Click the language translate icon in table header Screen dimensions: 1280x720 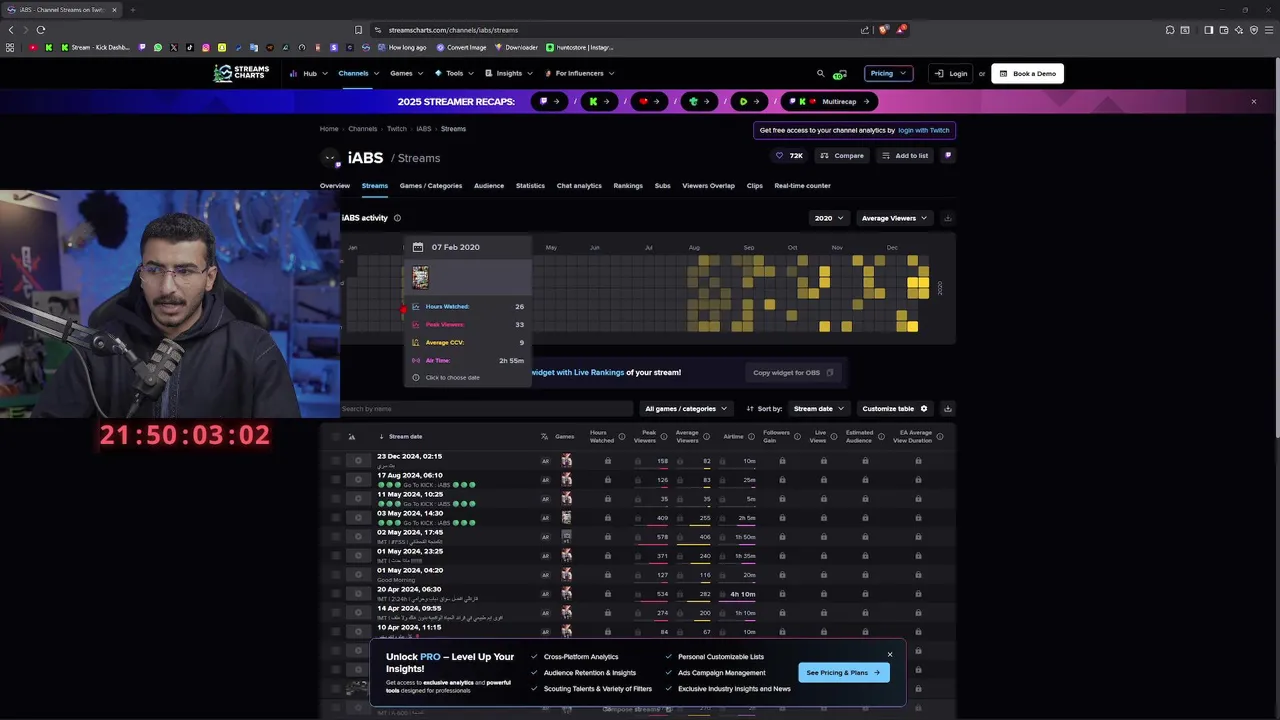pos(544,437)
